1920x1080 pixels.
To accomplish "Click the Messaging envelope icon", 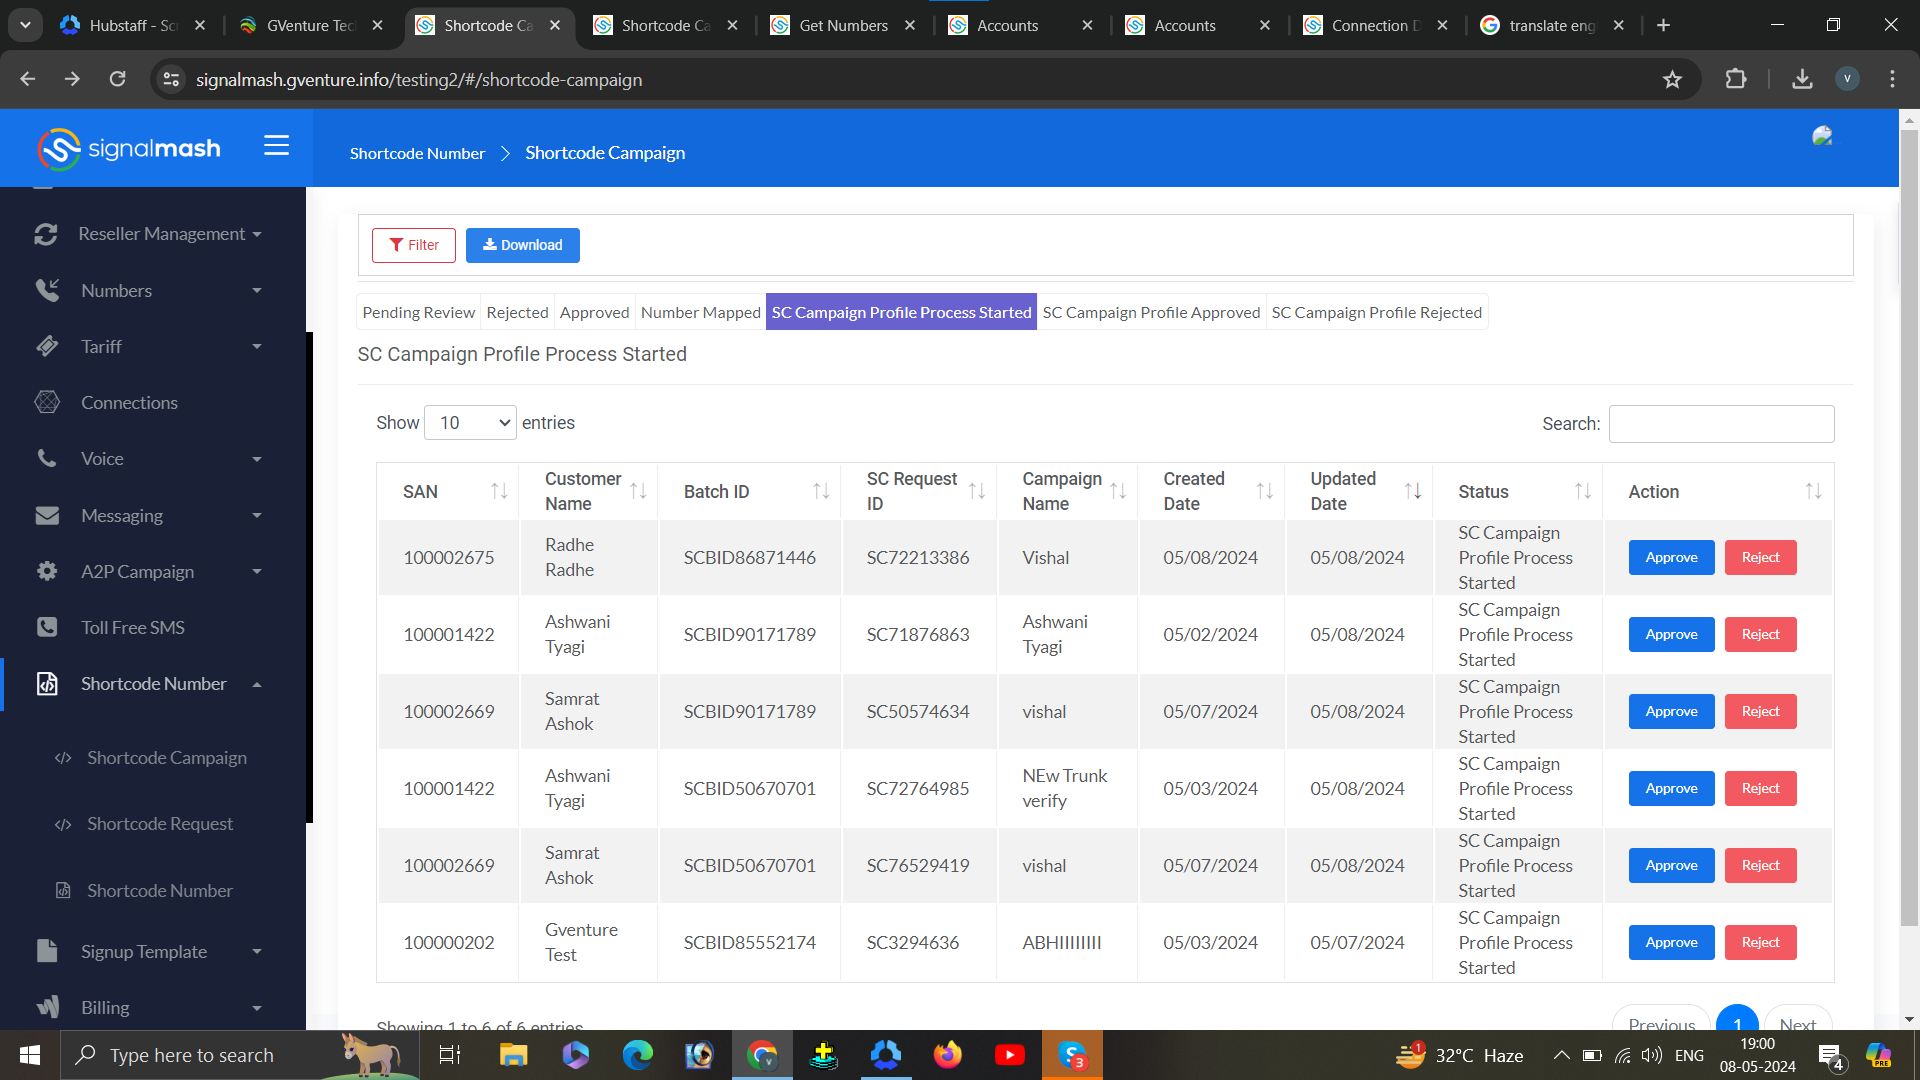I will point(47,515).
